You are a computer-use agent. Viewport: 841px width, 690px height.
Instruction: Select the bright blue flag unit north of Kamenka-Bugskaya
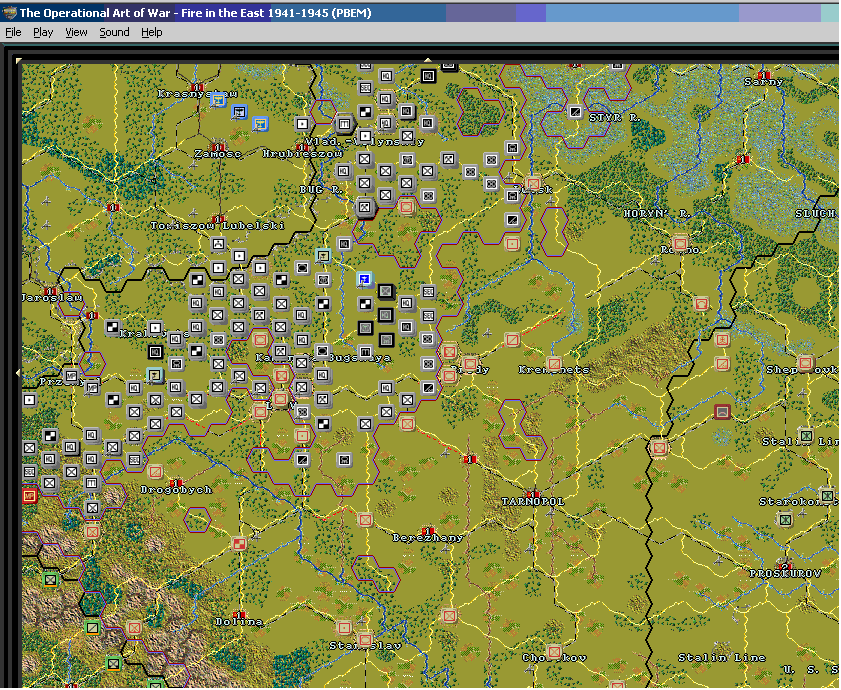365,279
